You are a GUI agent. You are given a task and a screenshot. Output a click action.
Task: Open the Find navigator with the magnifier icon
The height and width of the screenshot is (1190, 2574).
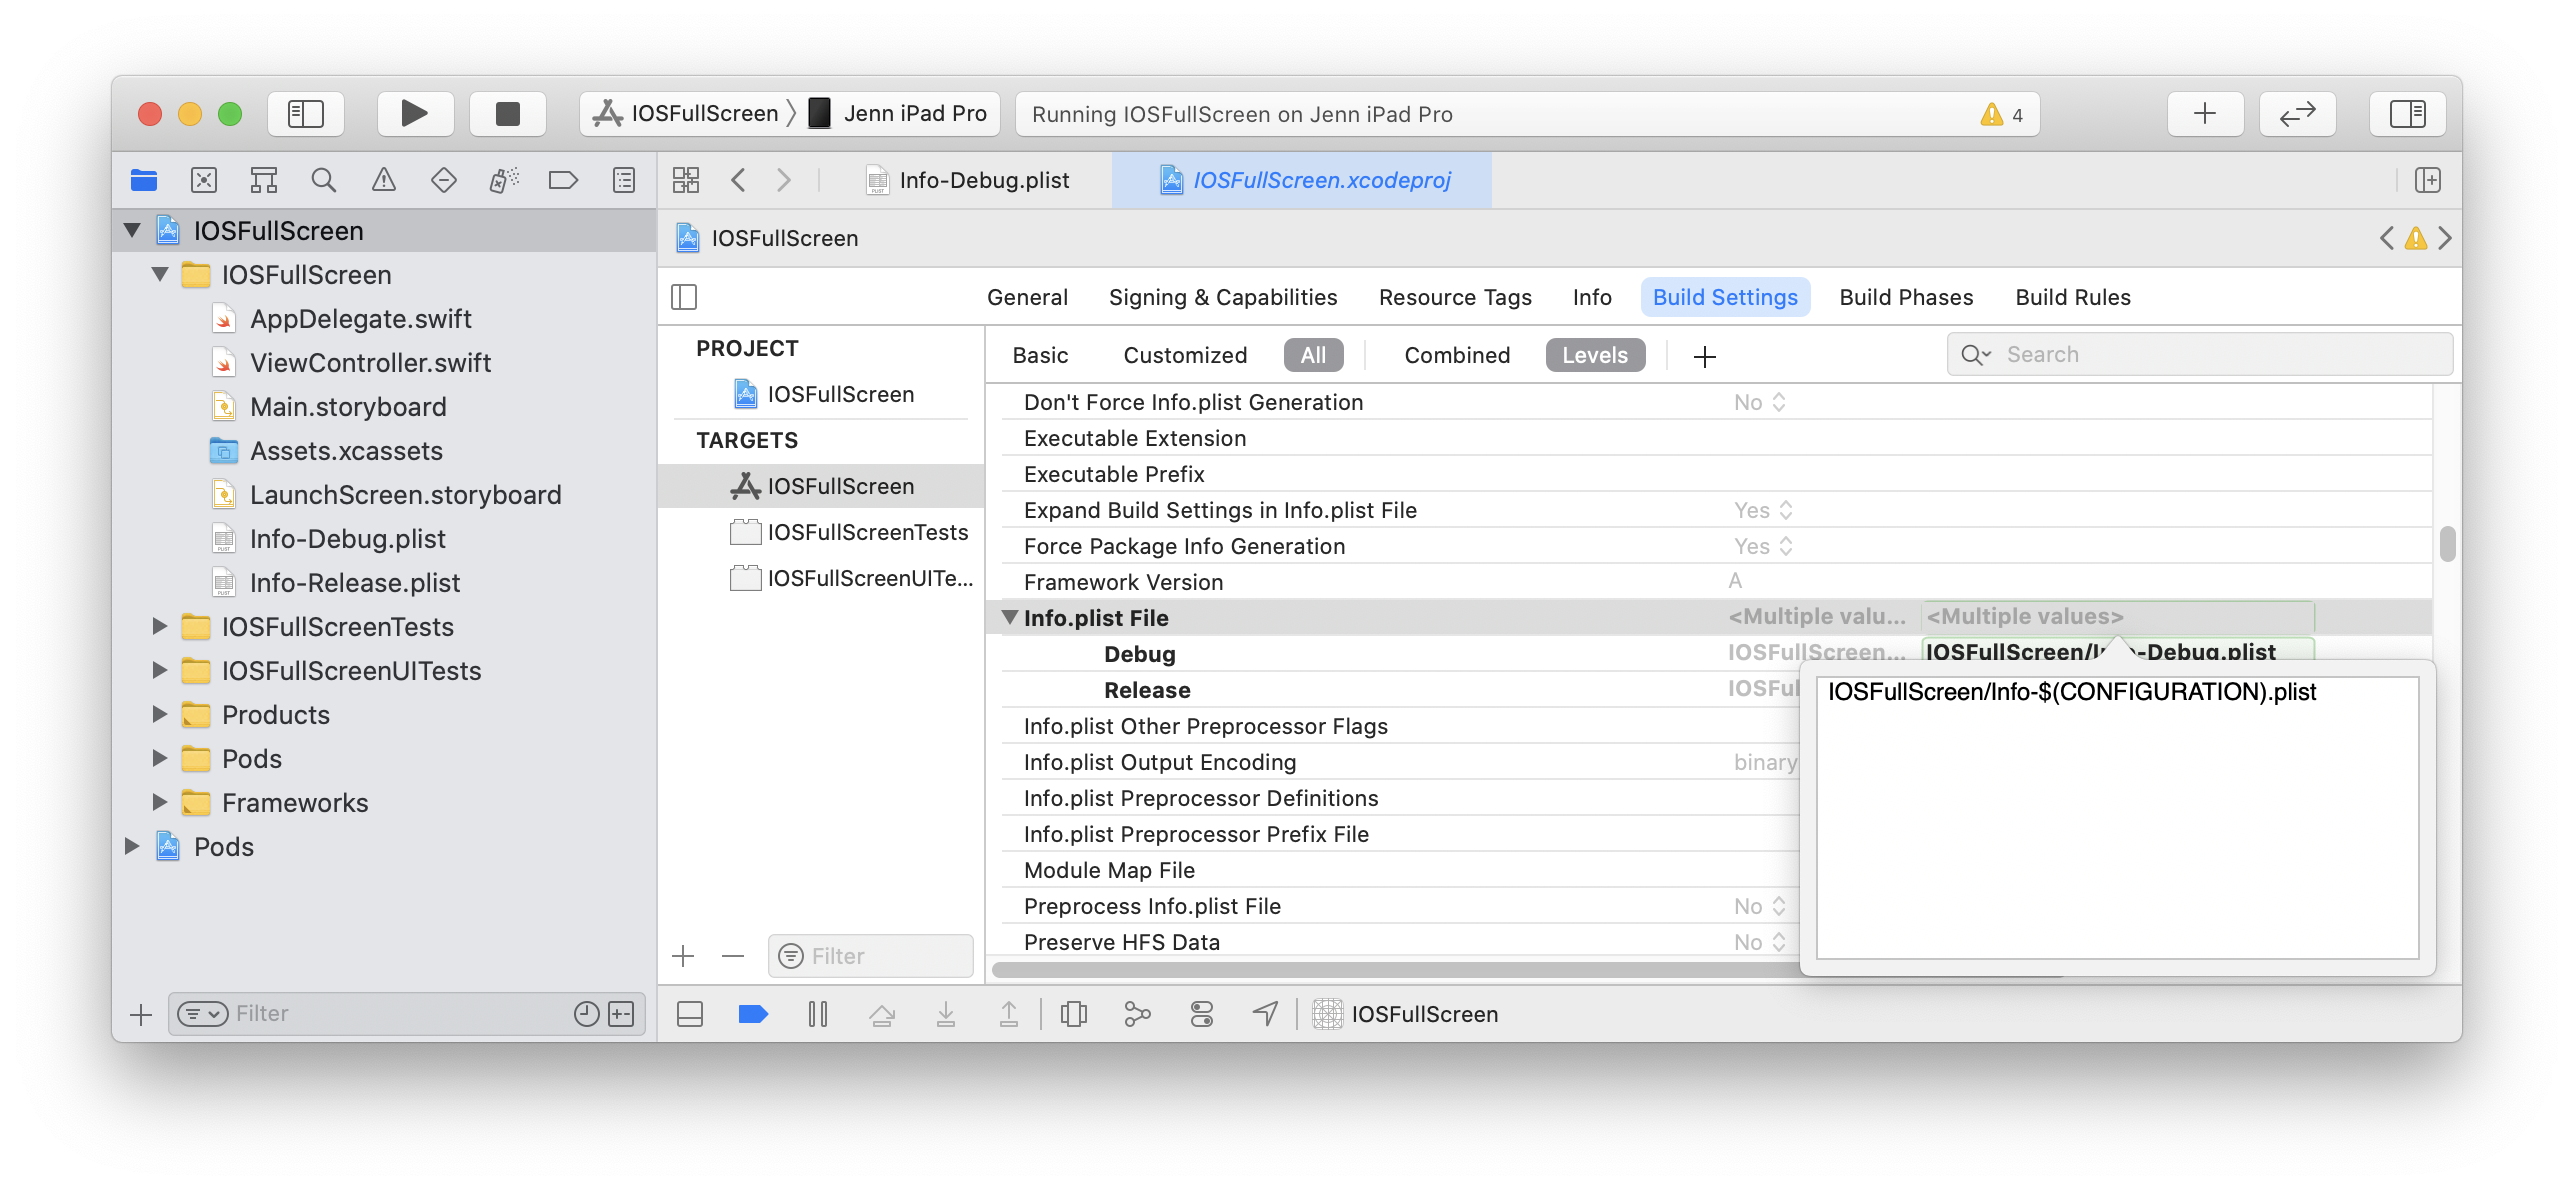(x=323, y=180)
